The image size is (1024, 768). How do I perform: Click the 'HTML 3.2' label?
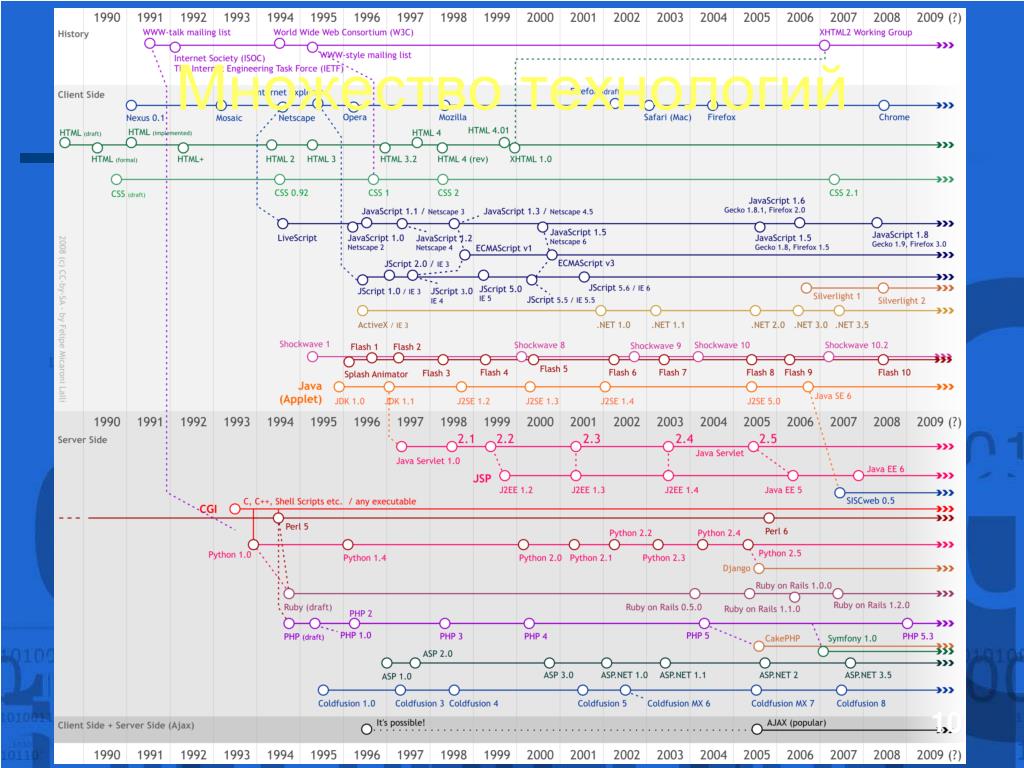pos(398,159)
